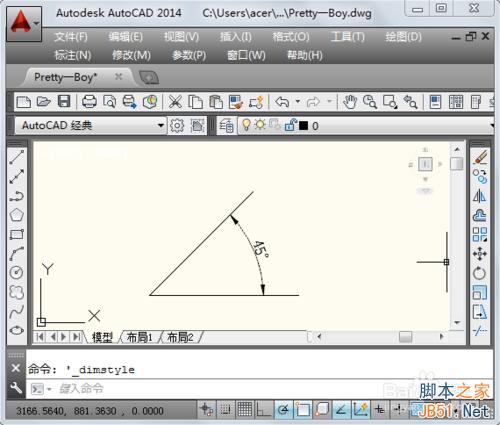Click the Plot print icon
This screenshot has width=500, height=425.
click(89, 102)
